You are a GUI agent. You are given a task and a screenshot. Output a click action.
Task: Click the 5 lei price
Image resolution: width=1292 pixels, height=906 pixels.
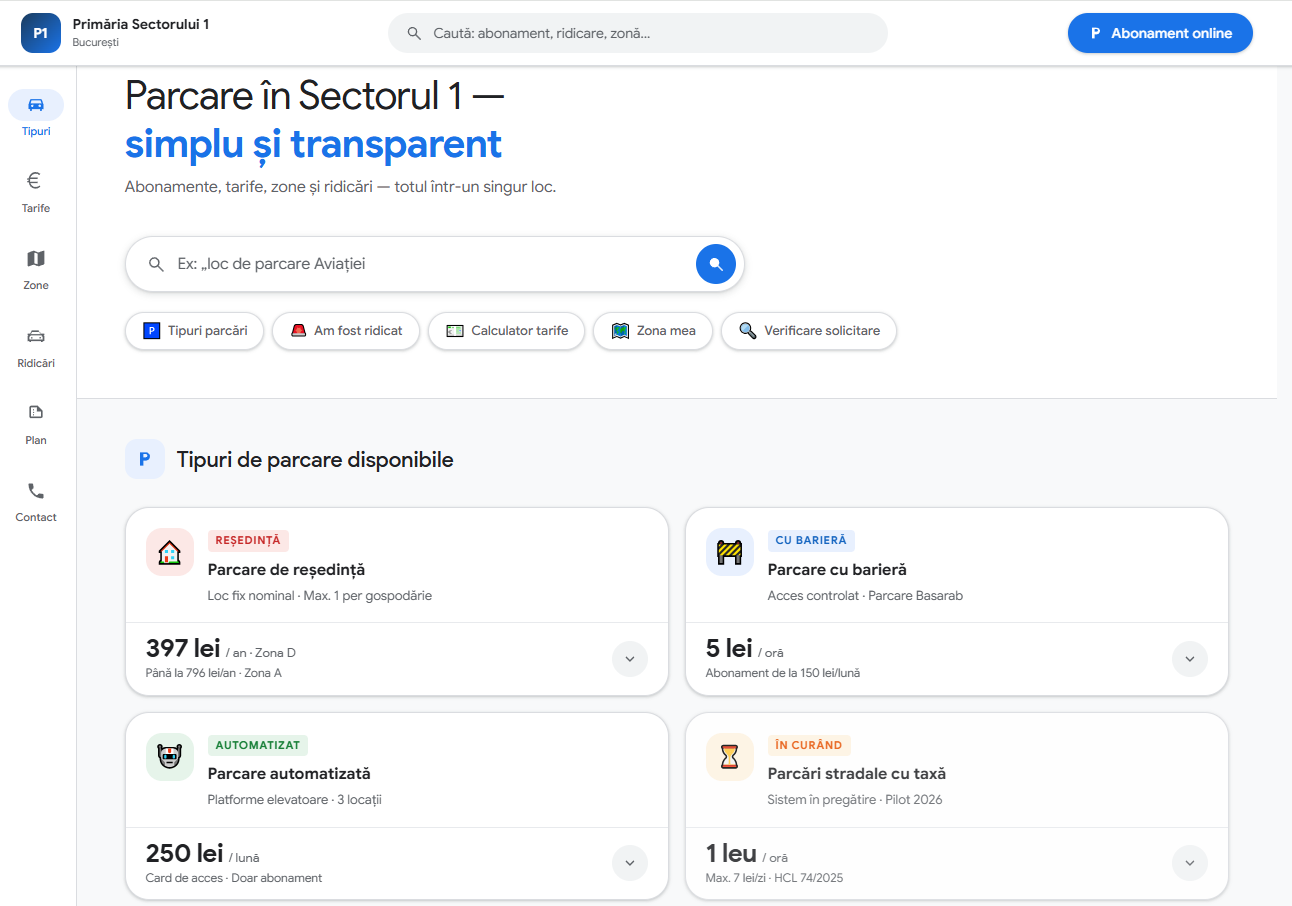pyautogui.click(x=729, y=648)
